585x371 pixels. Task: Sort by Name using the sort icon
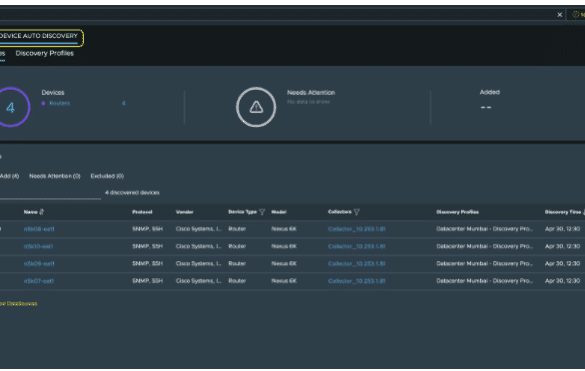click(41, 212)
